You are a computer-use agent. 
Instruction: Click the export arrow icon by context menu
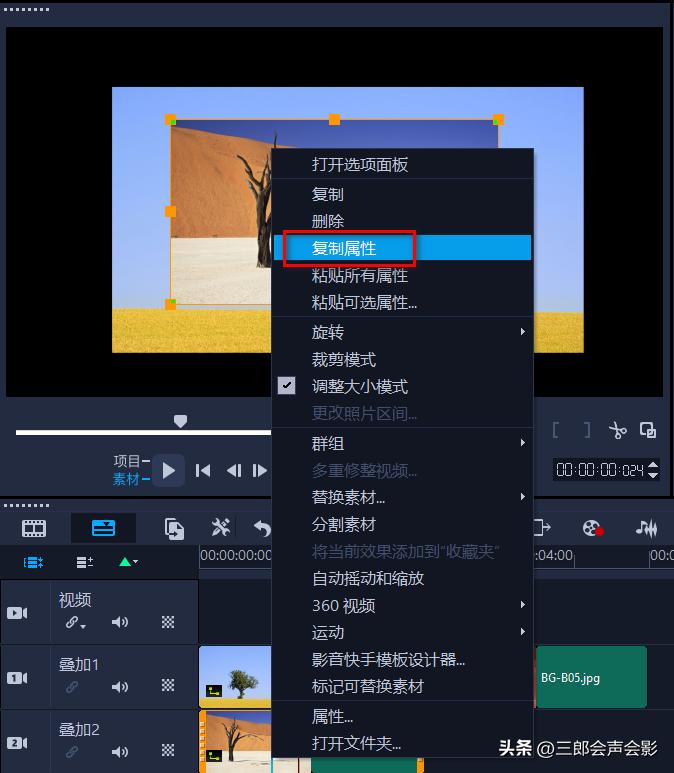542,527
